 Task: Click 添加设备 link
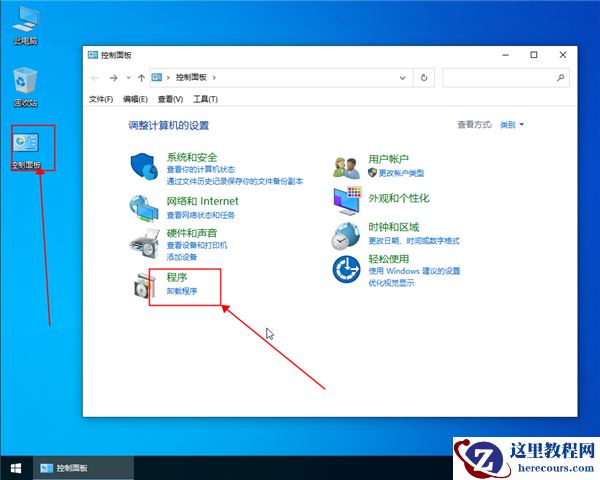tap(181, 257)
